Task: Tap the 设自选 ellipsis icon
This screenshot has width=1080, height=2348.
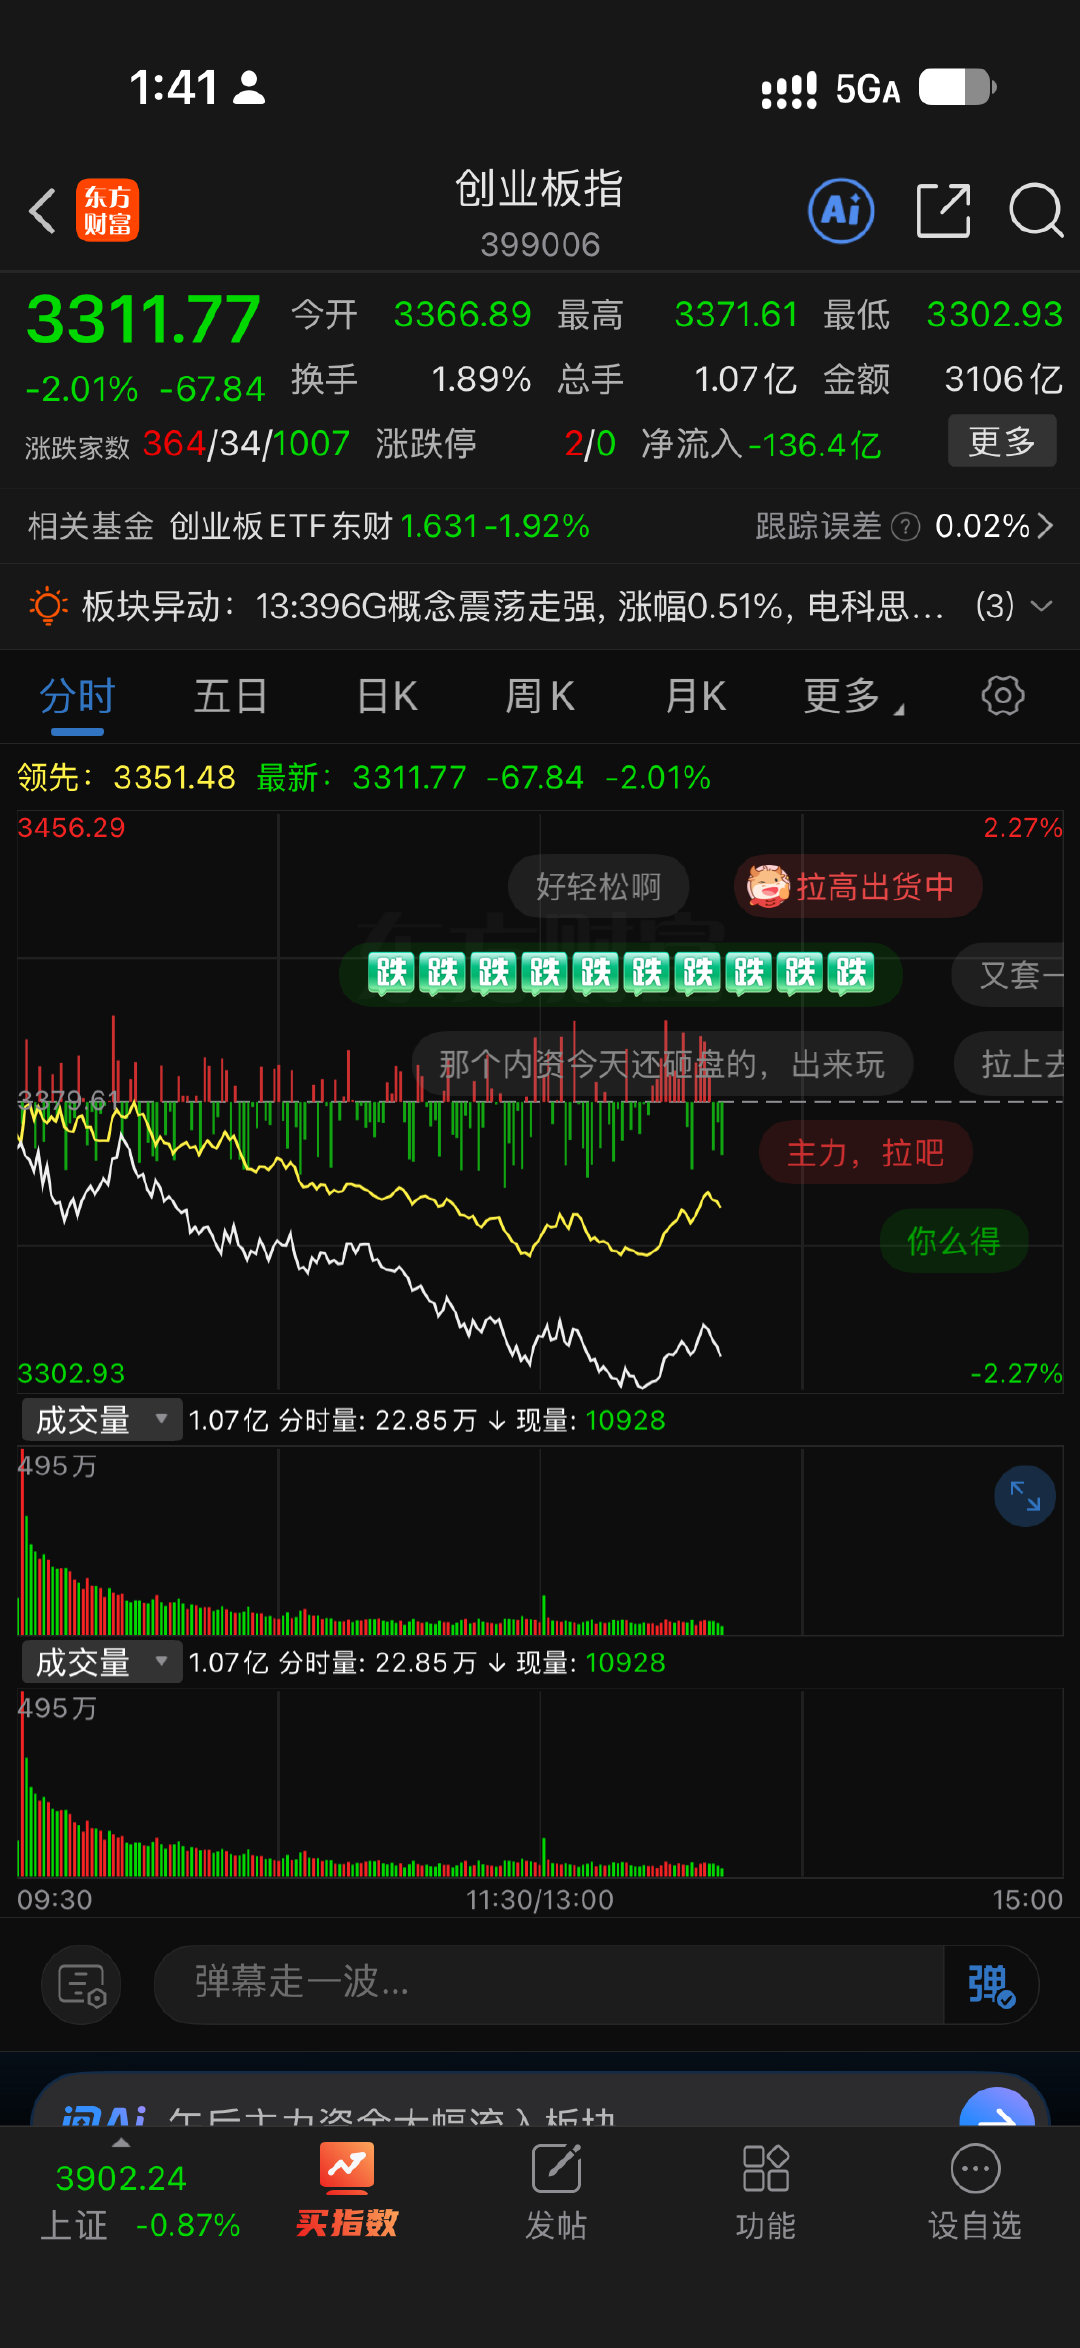Action: [x=975, y=2169]
